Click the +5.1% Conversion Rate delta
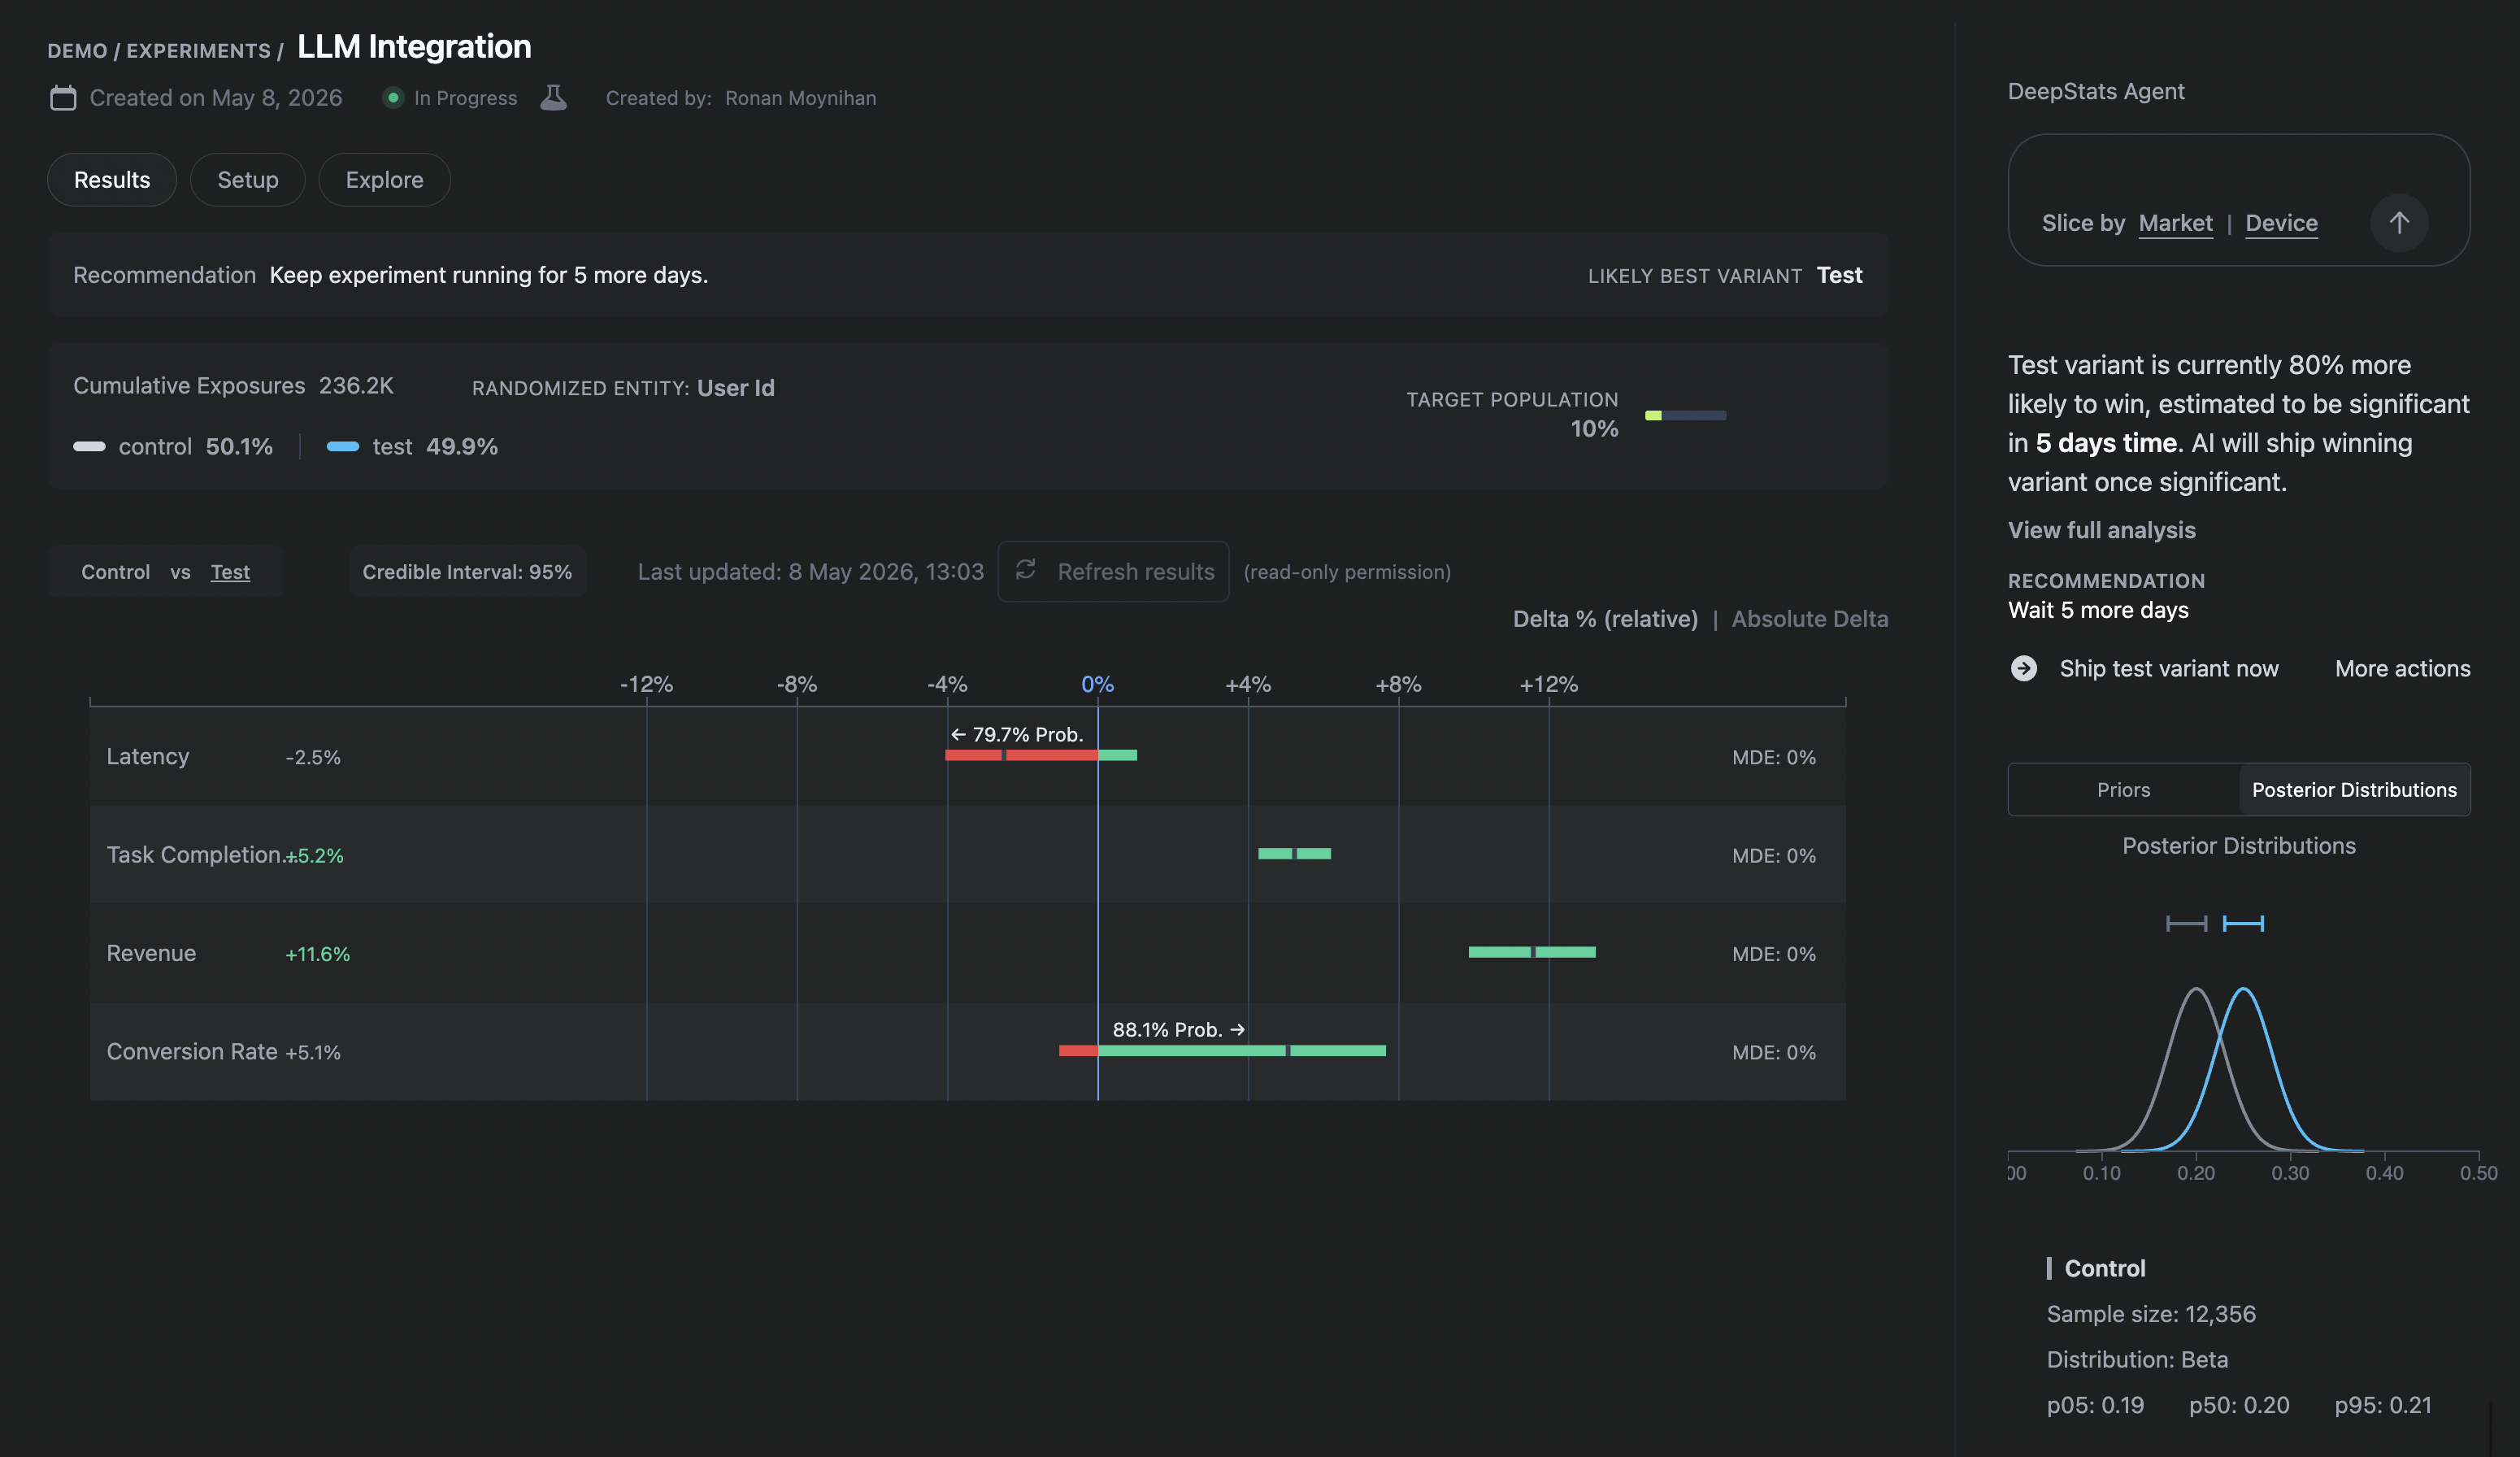The height and width of the screenshot is (1457, 2520). click(313, 1052)
